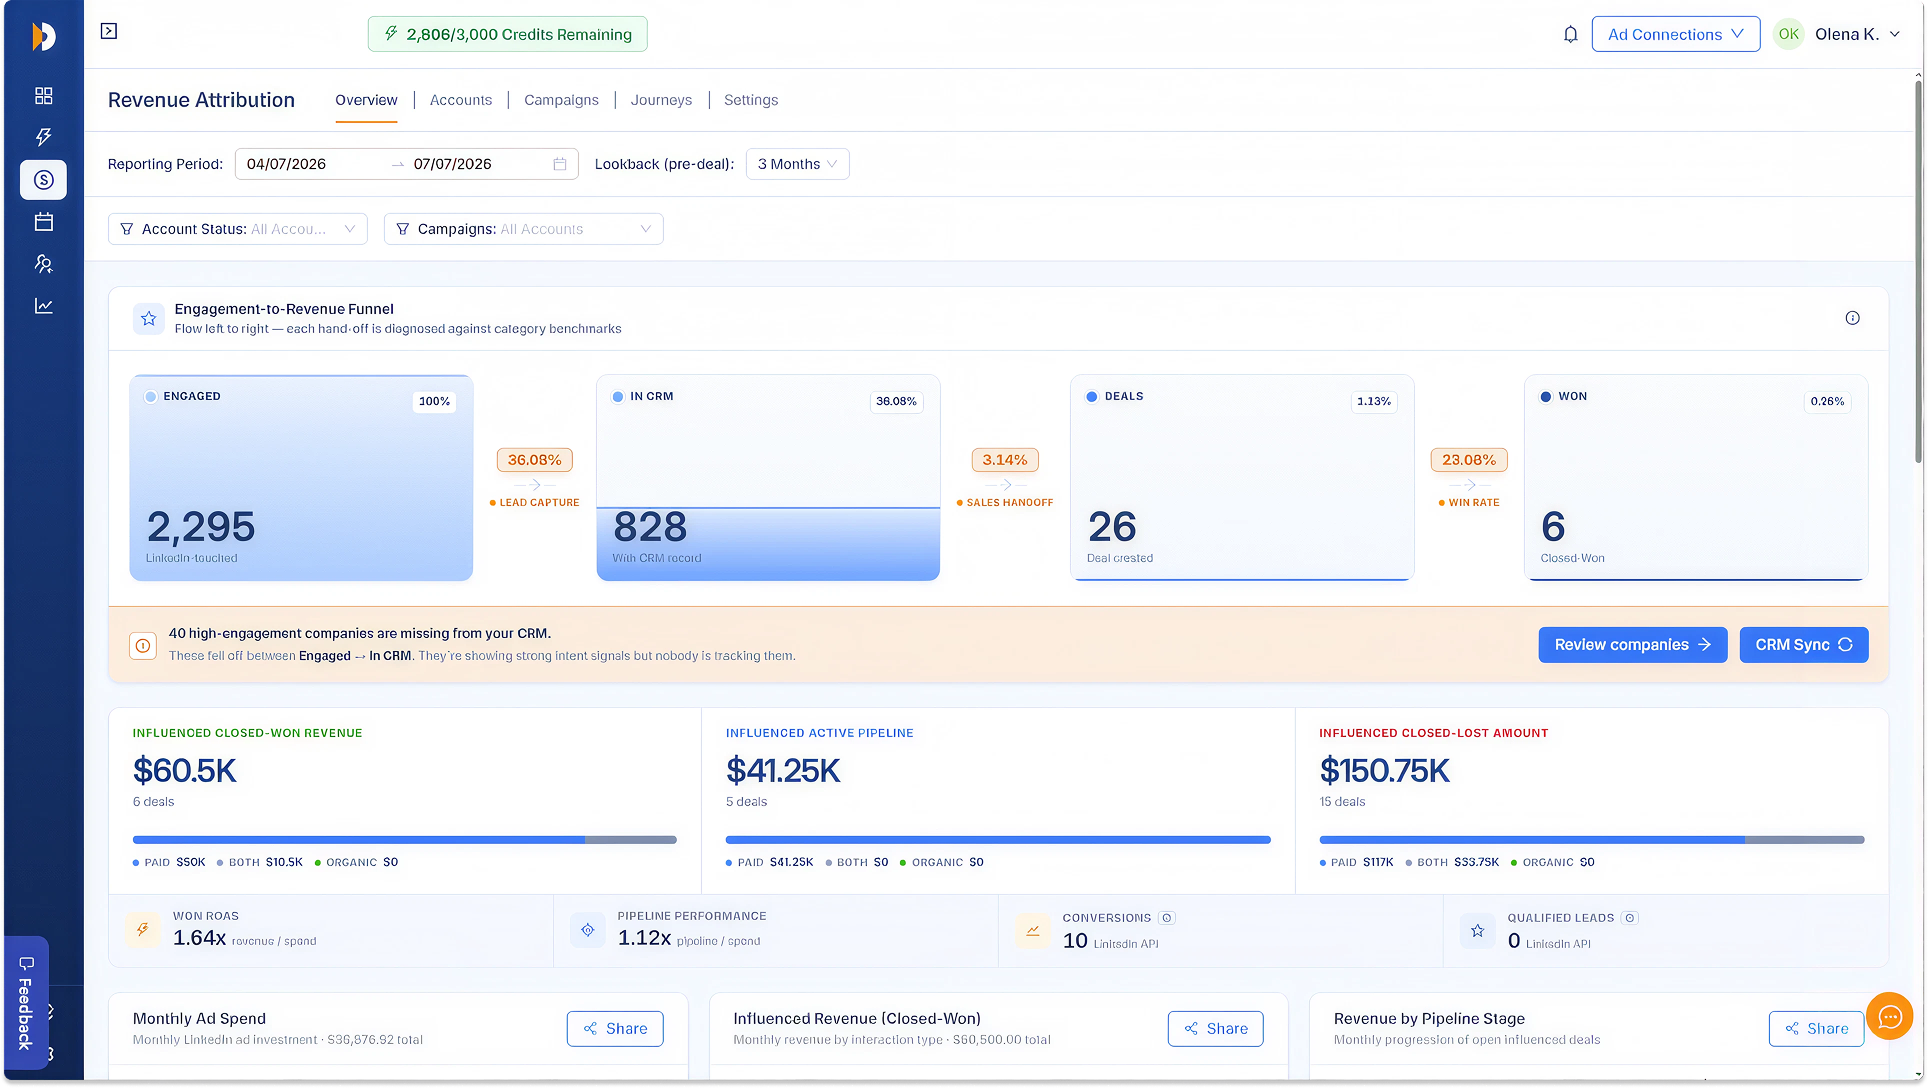Click the 1.12x pipeline performance value
Viewport: 1928px width, 1088px height.
point(644,938)
